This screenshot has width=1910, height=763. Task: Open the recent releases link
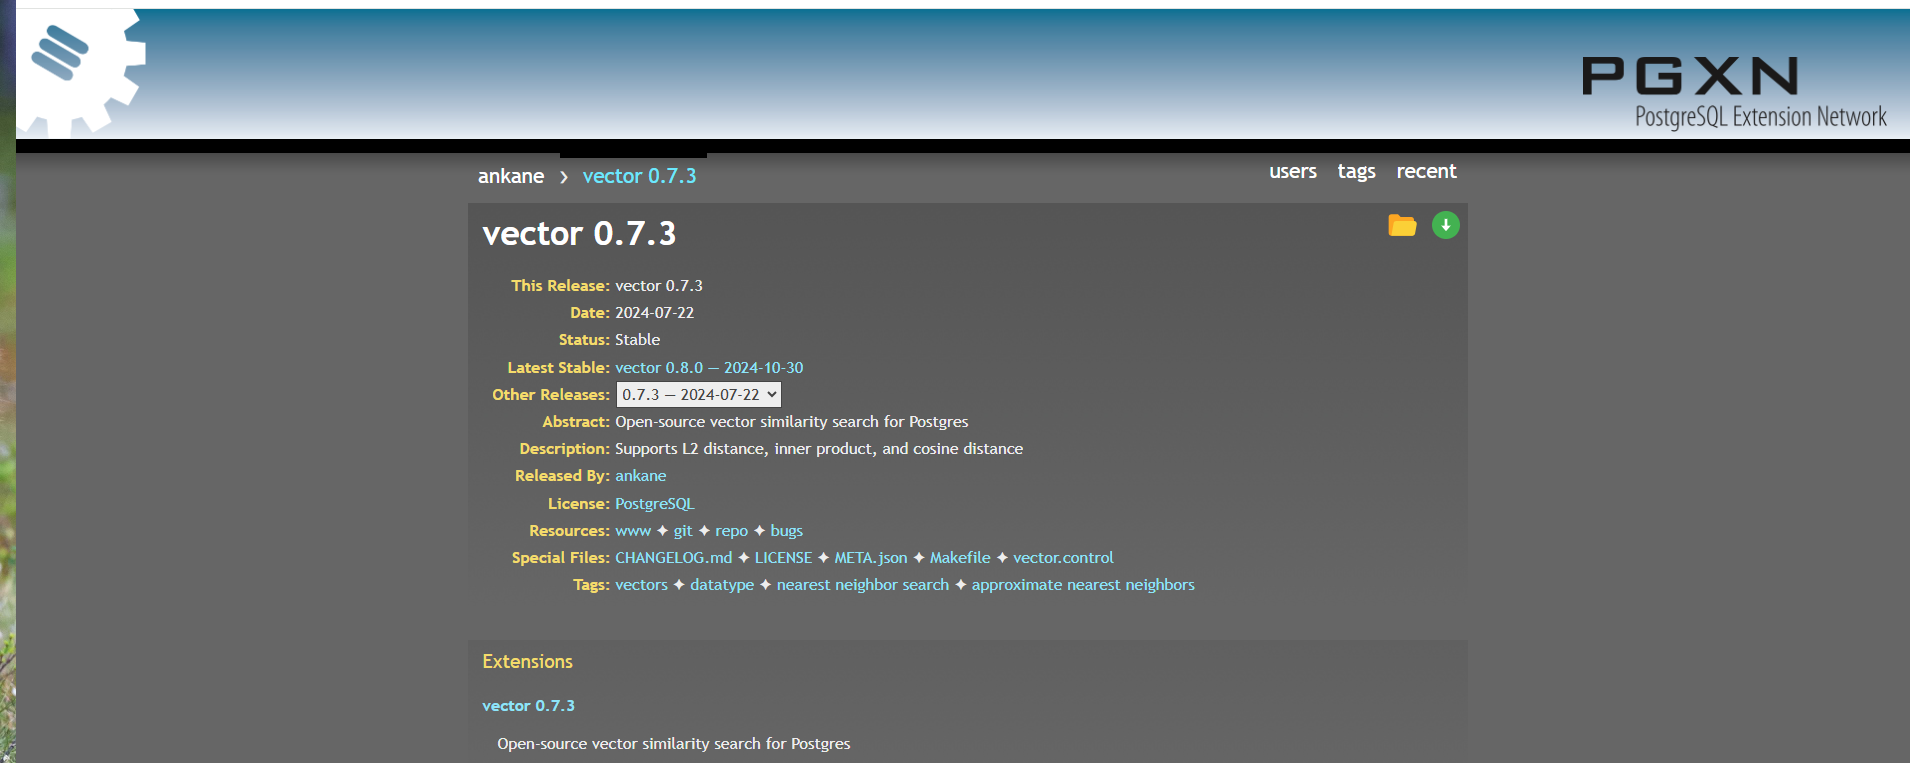1426,171
